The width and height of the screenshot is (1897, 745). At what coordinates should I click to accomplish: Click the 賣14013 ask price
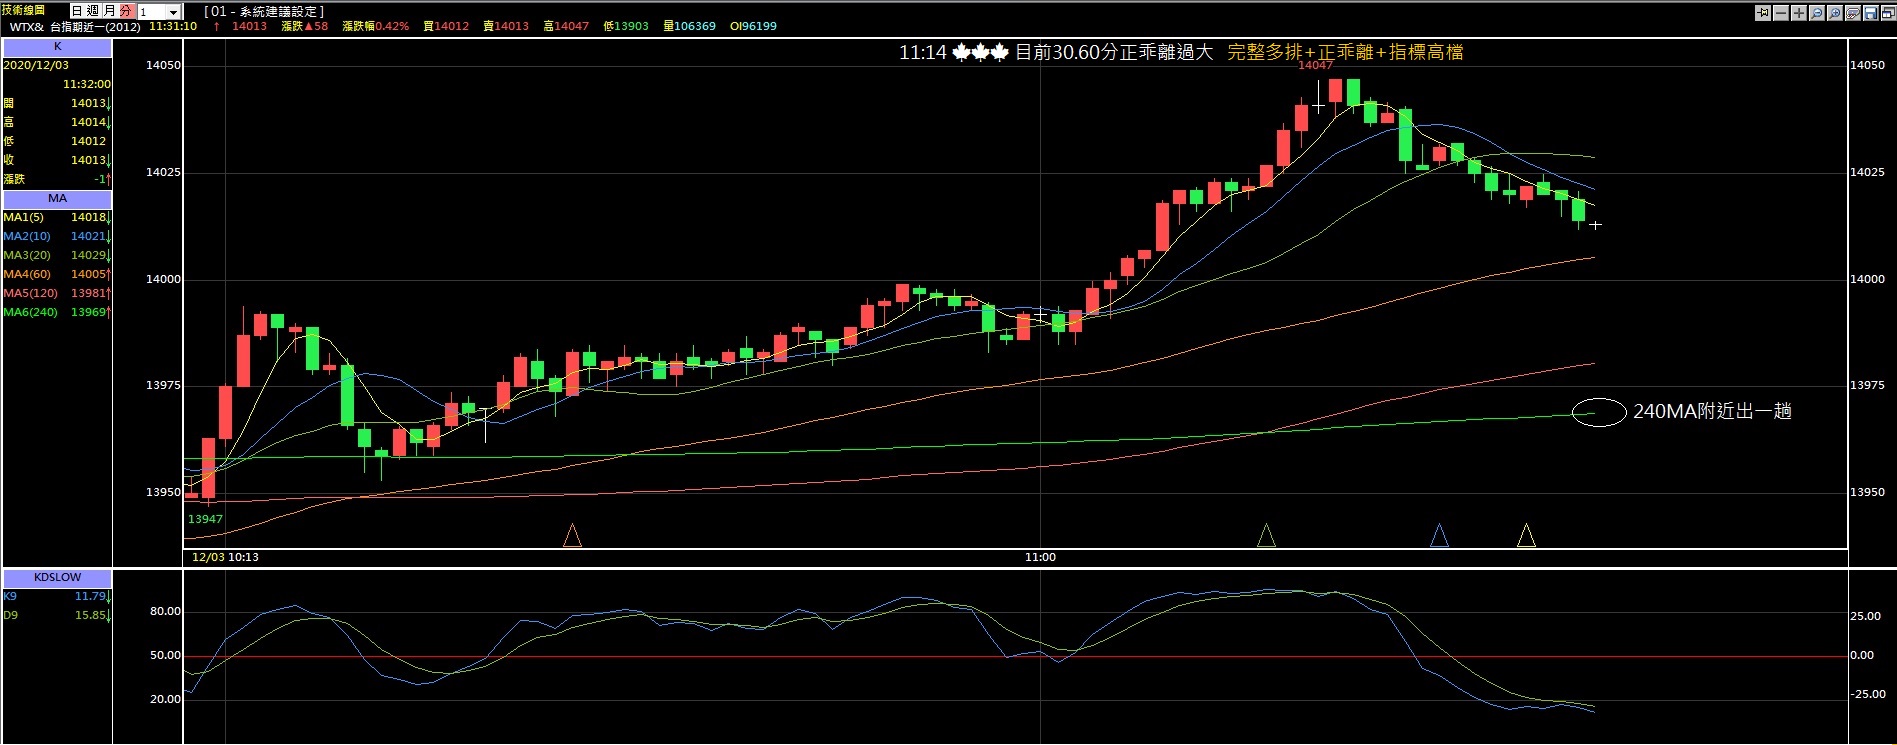tap(506, 26)
